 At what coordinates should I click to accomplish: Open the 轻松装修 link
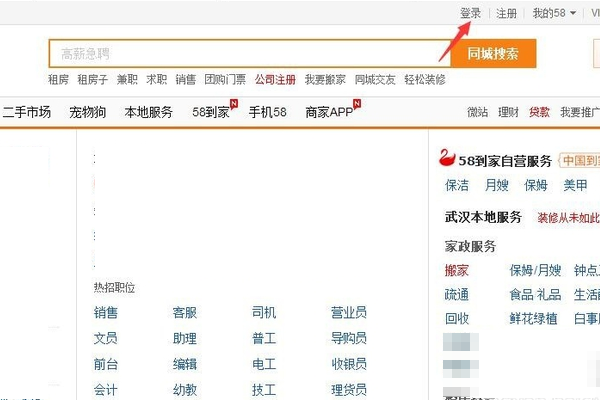point(425,80)
